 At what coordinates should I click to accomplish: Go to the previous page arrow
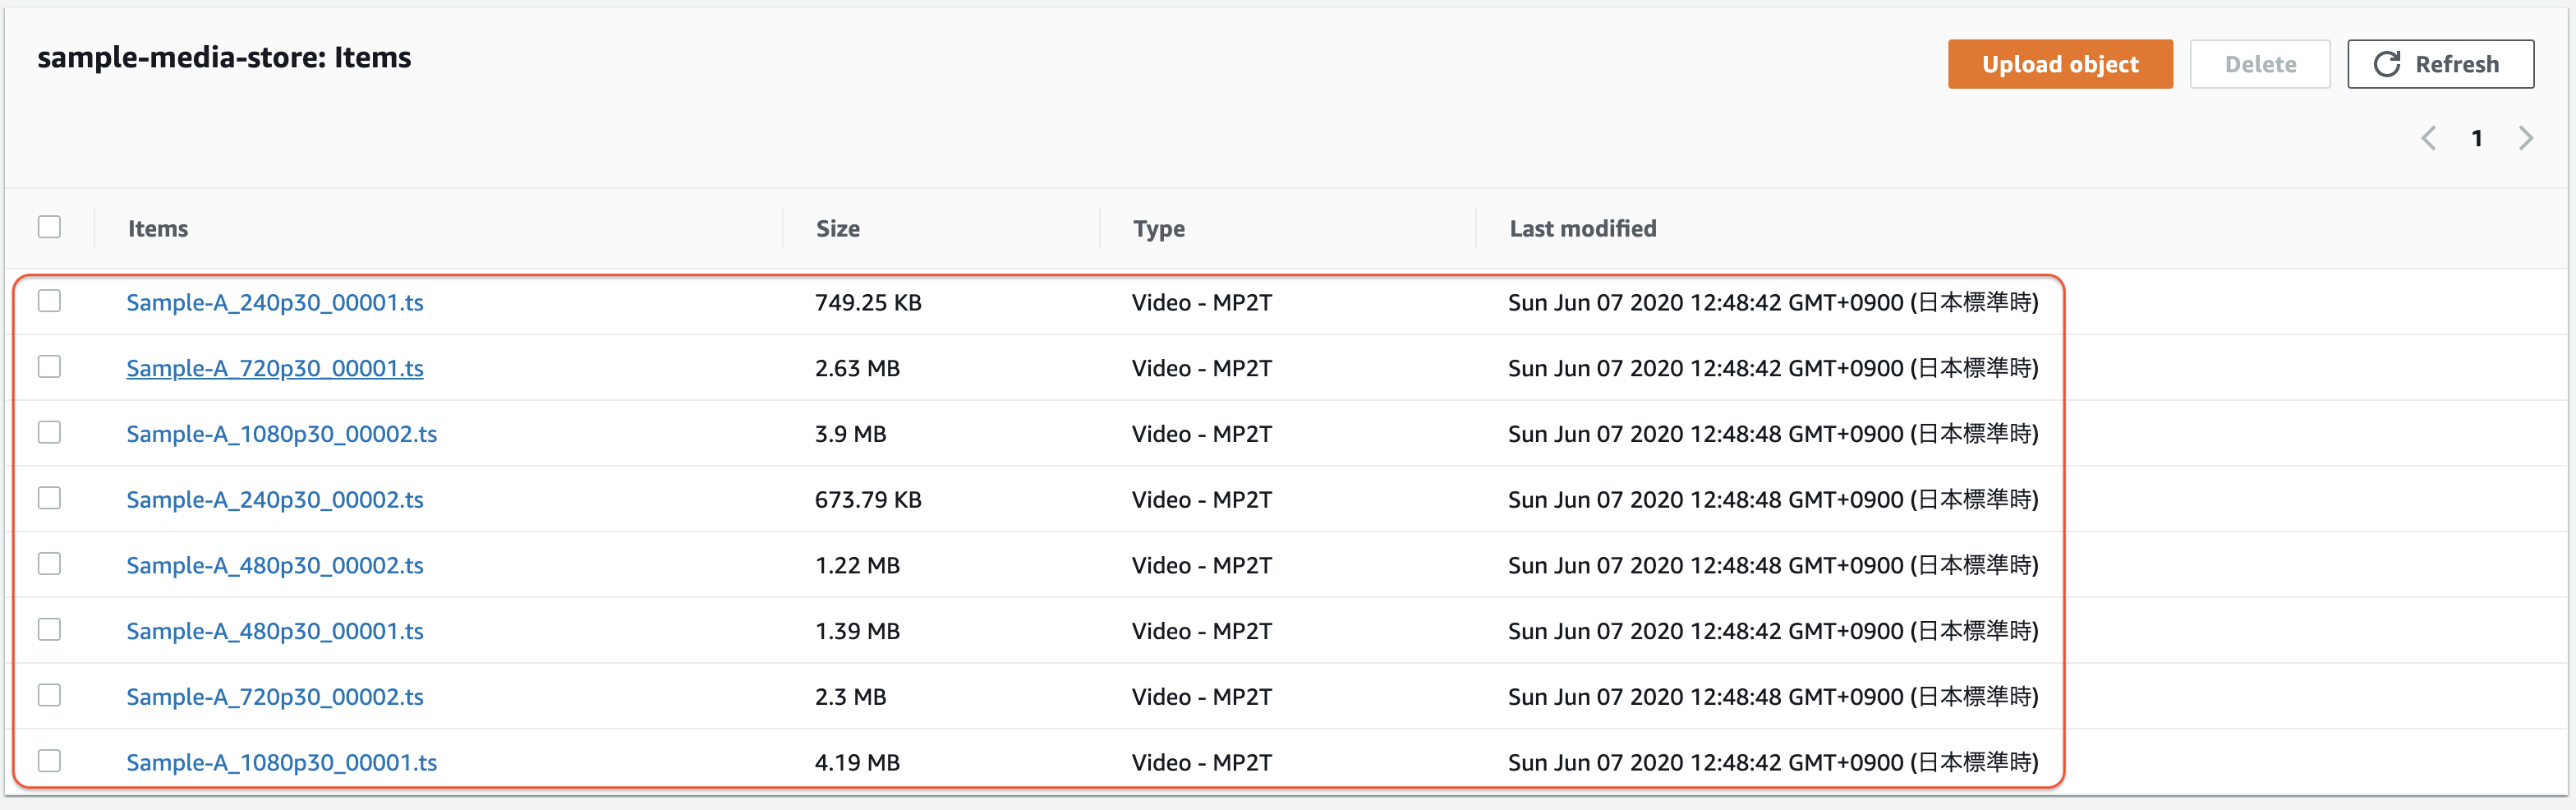pyautogui.click(x=2427, y=138)
